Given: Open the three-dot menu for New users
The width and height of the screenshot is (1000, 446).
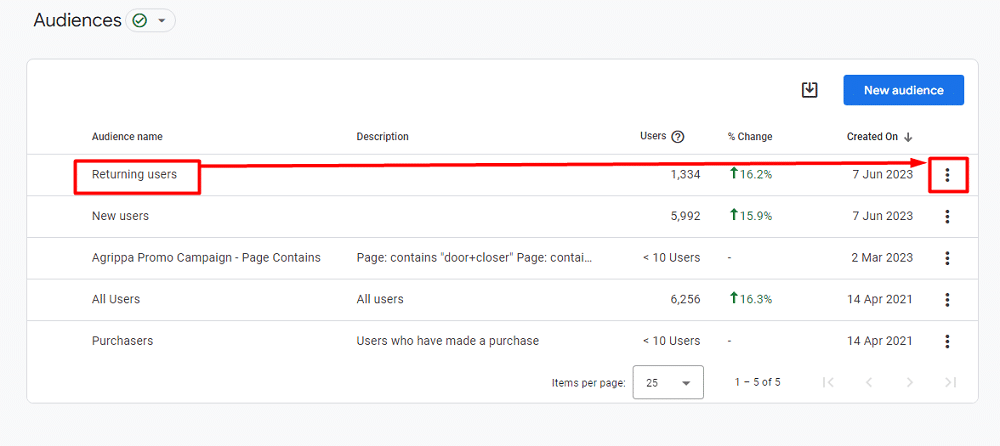Looking at the screenshot, I should point(947,216).
